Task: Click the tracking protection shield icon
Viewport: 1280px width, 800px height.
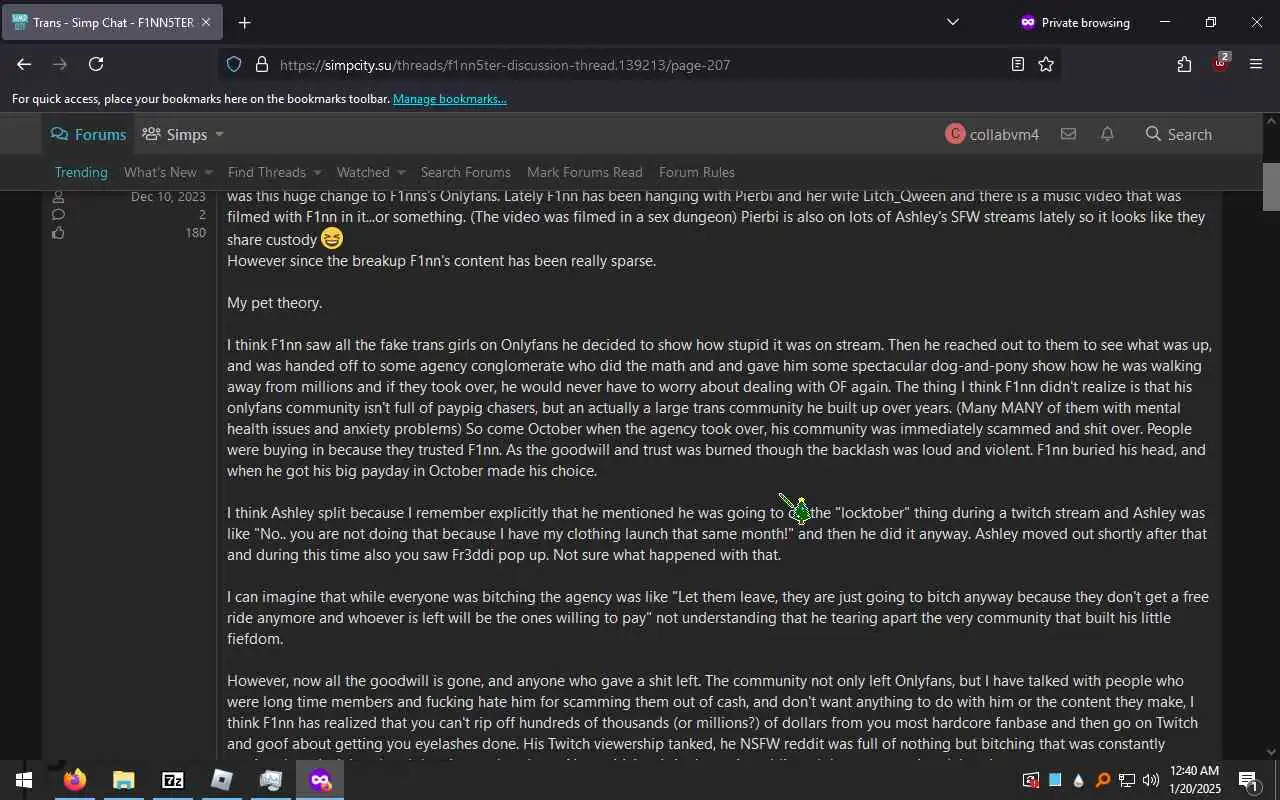Action: pyautogui.click(x=234, y=64)
